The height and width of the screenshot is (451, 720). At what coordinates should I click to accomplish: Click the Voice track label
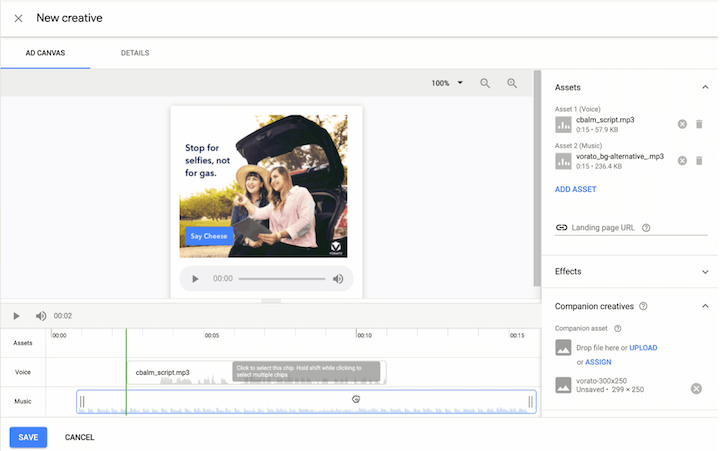[22, 372]
